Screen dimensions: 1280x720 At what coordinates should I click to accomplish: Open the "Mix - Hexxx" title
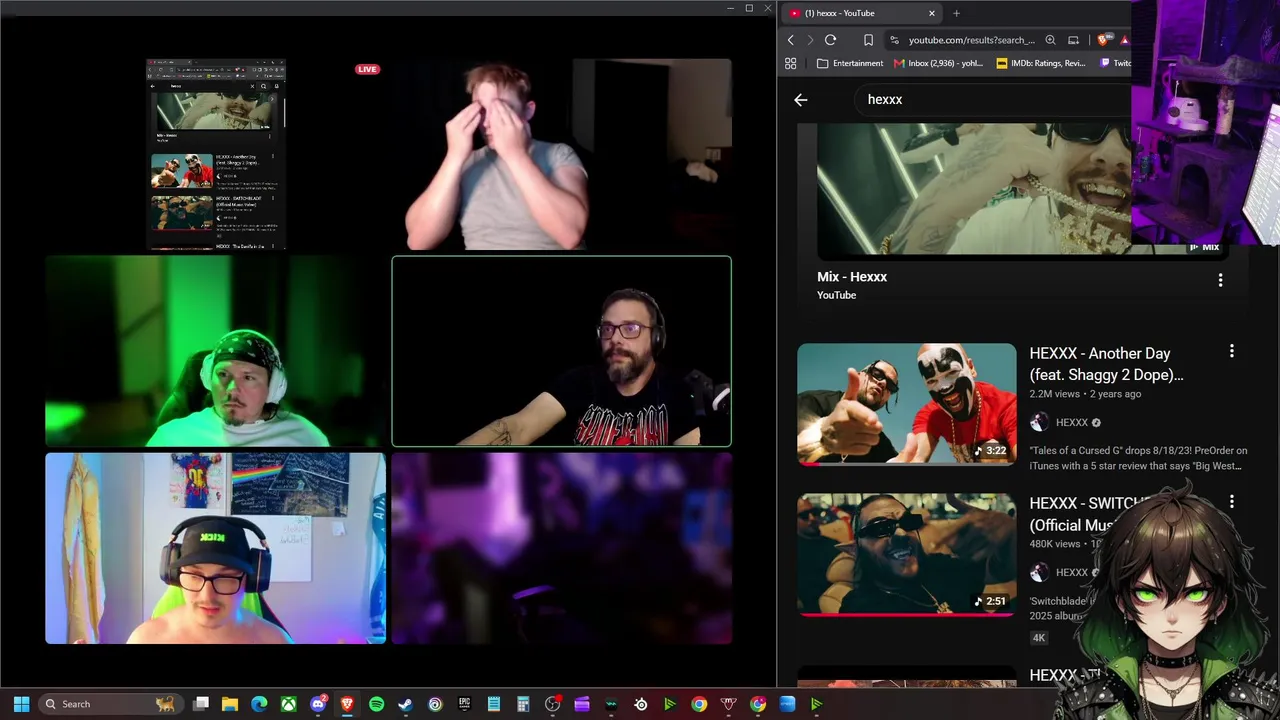(852, 277)
